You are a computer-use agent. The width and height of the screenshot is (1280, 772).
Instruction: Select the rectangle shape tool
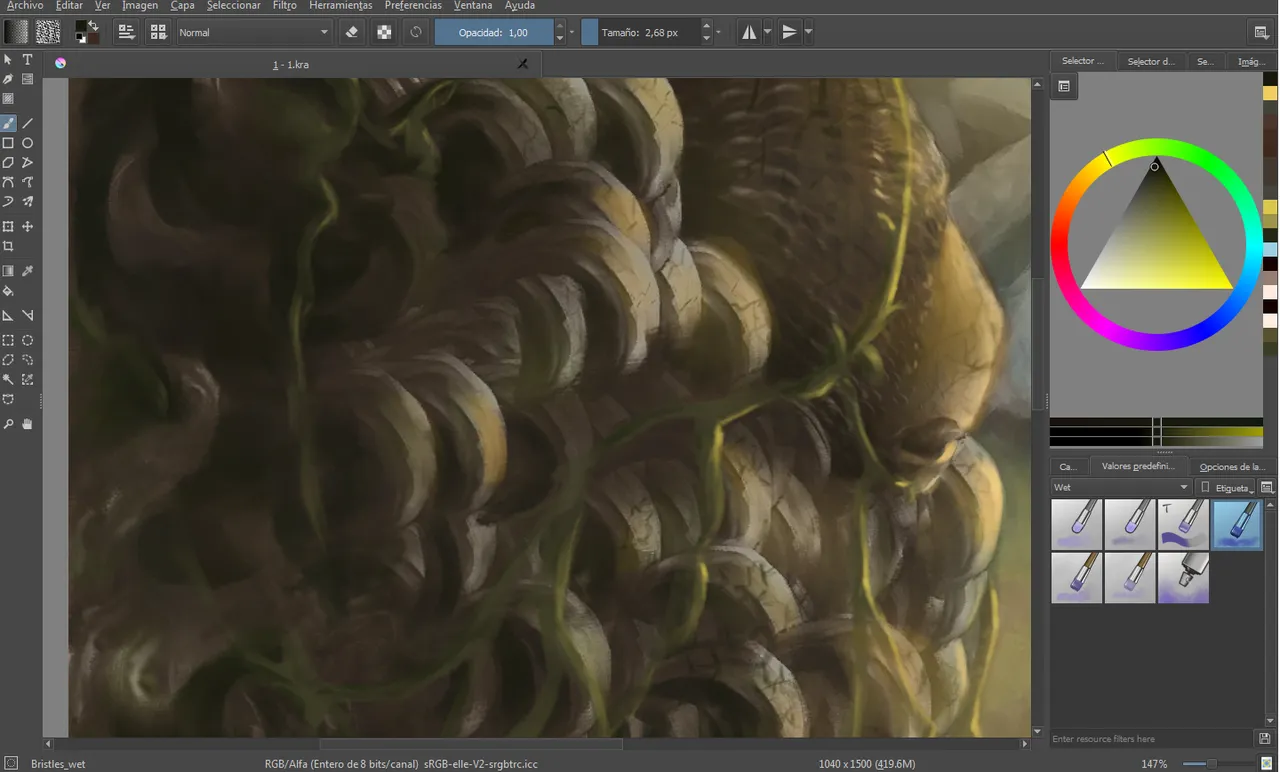click(x=8, y=143)
